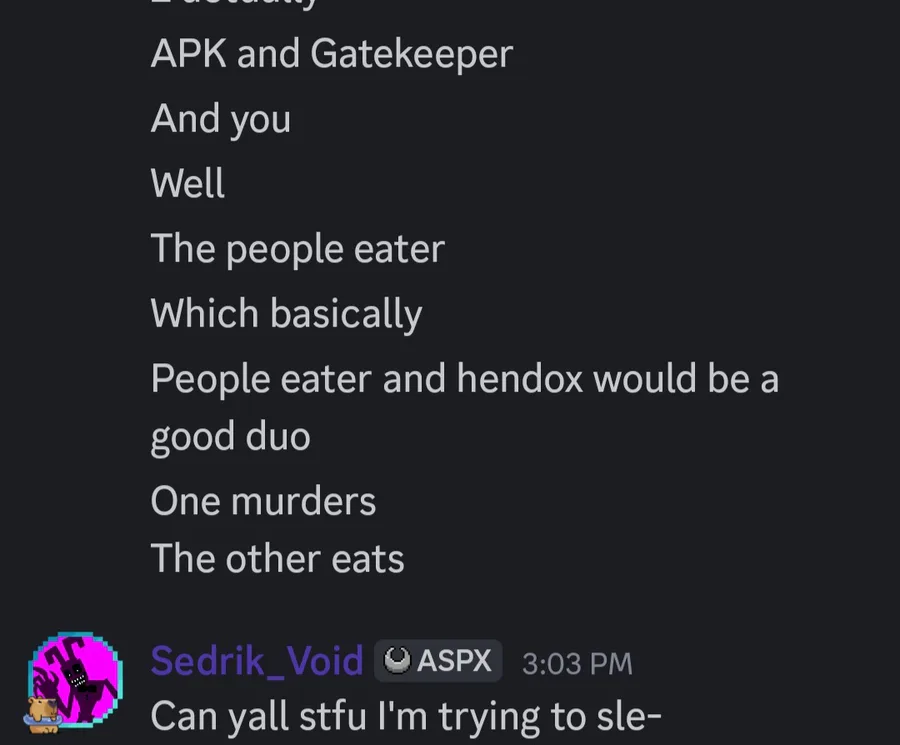Click the capybara avatar decoration icon

click(x=43, y=714)
